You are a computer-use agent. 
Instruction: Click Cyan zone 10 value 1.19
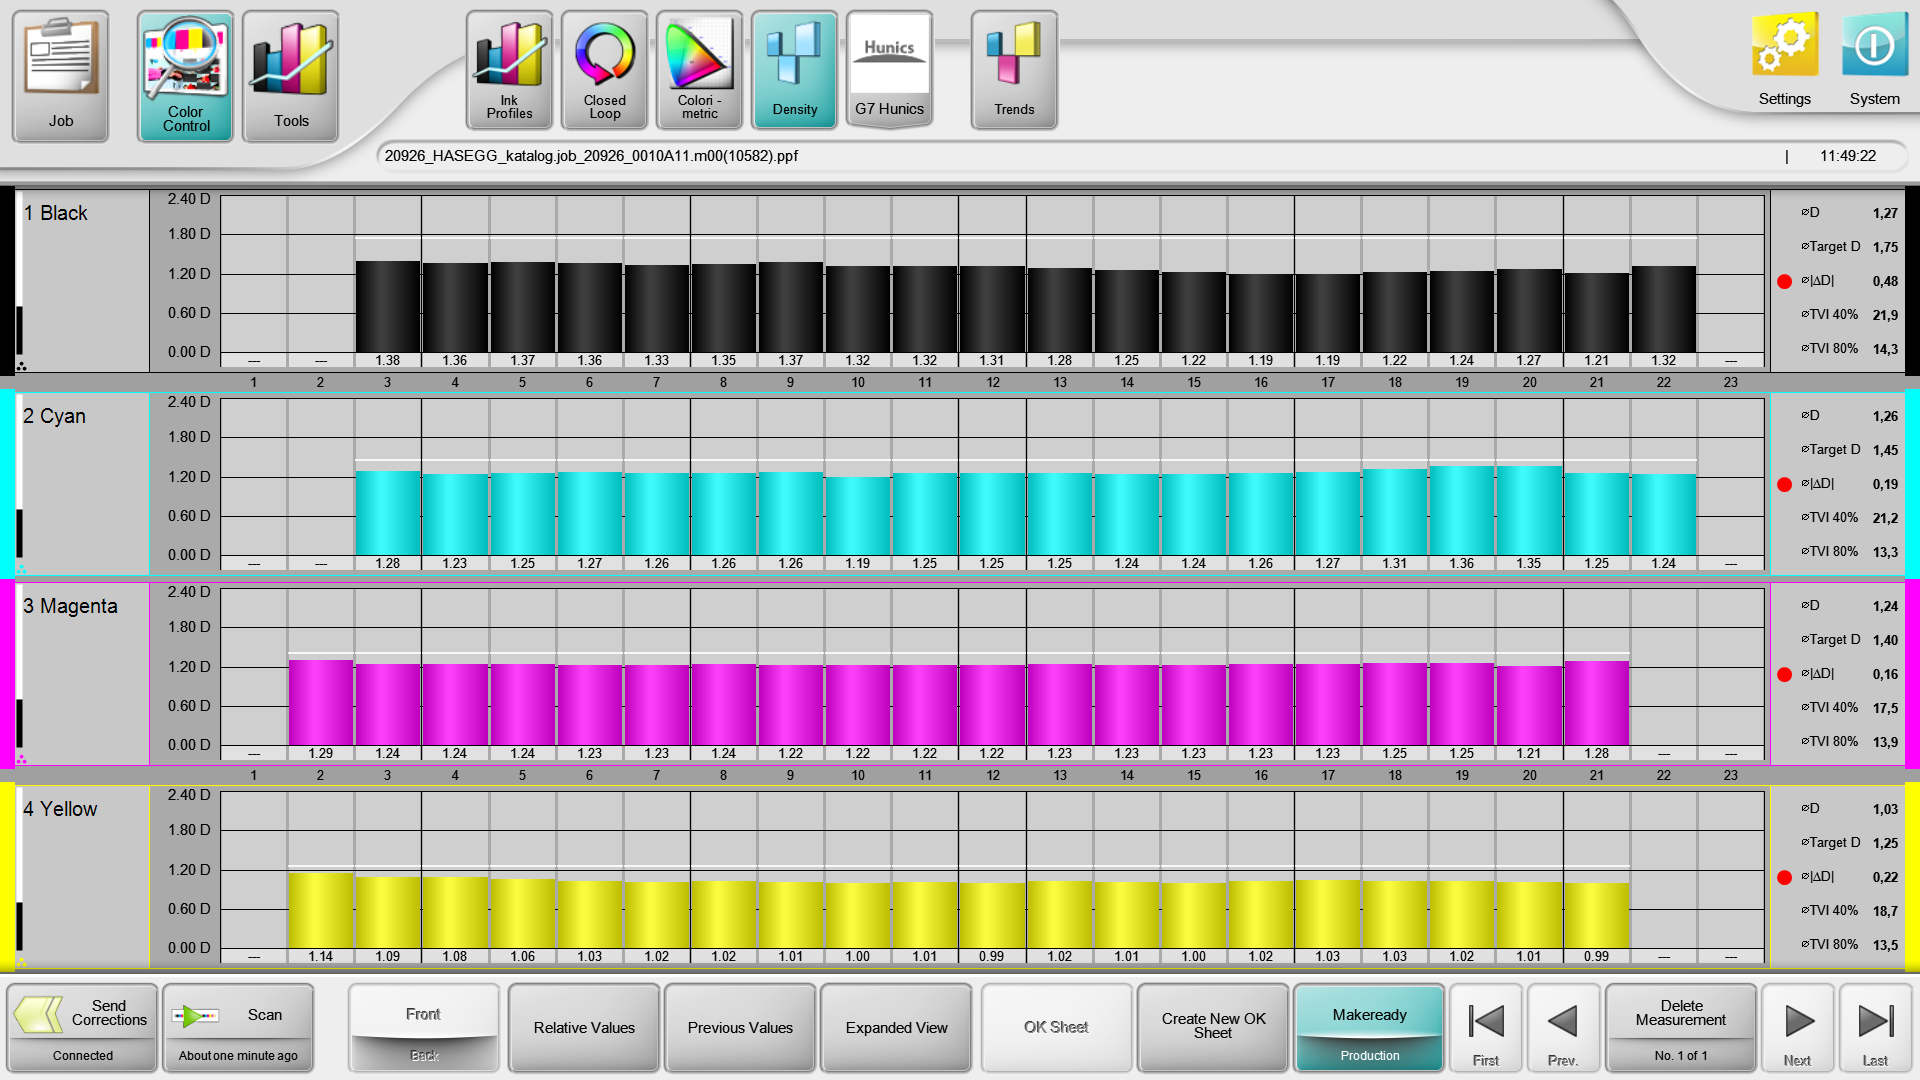click(x=857, y=563)
